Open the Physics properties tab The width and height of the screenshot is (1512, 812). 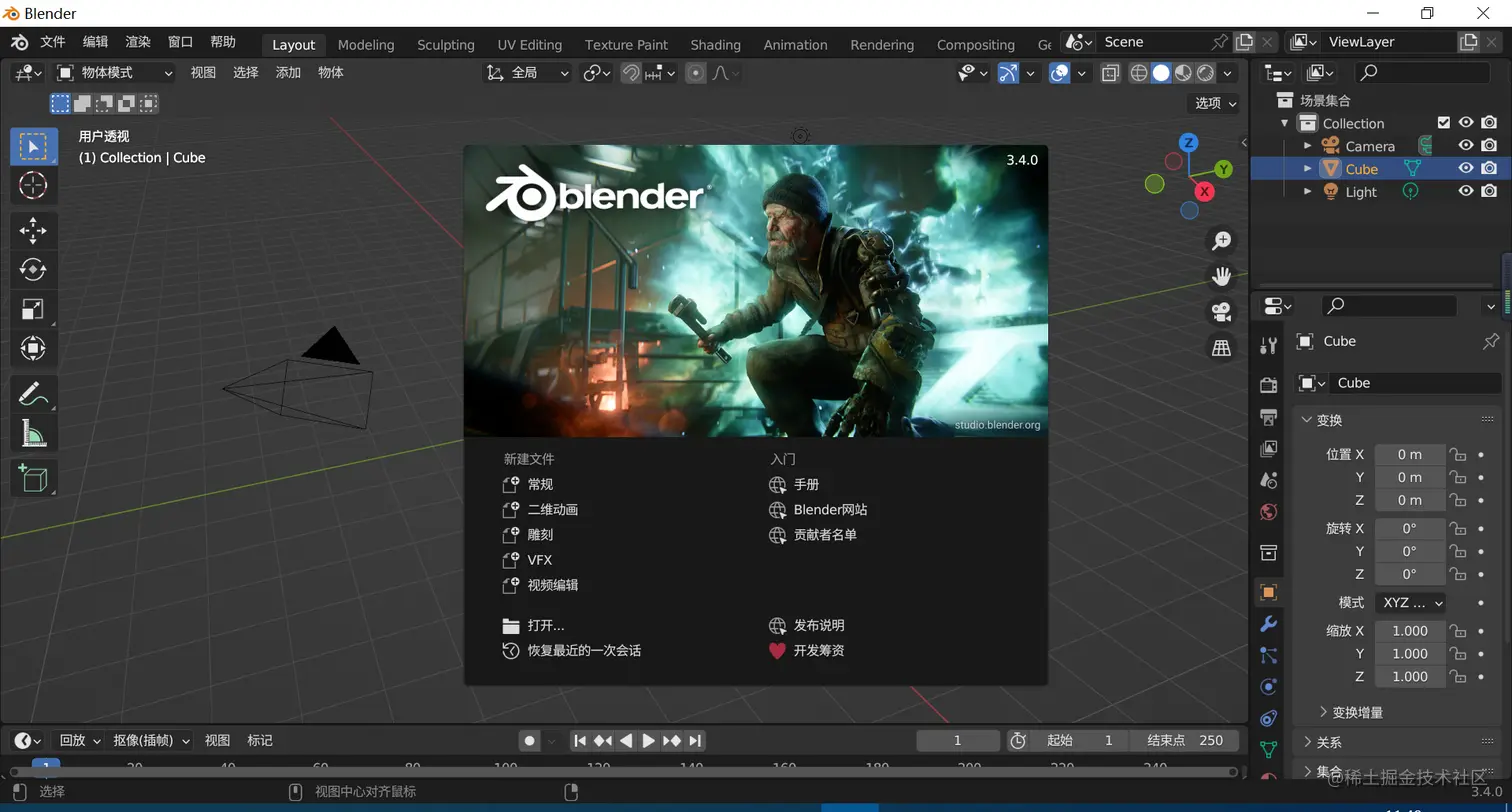pyautogui.click(x=1269, y=687)
